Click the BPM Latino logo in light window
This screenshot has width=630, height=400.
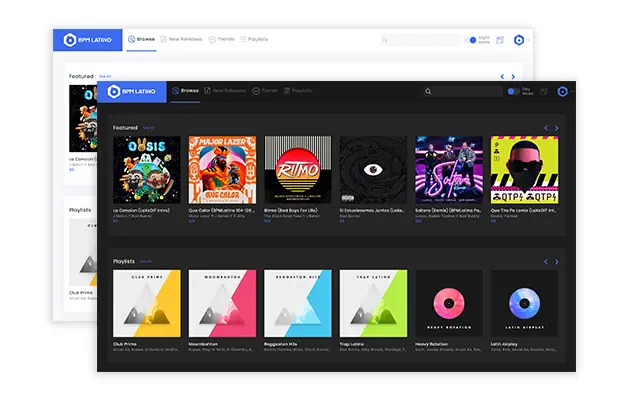tap(87, 40)
